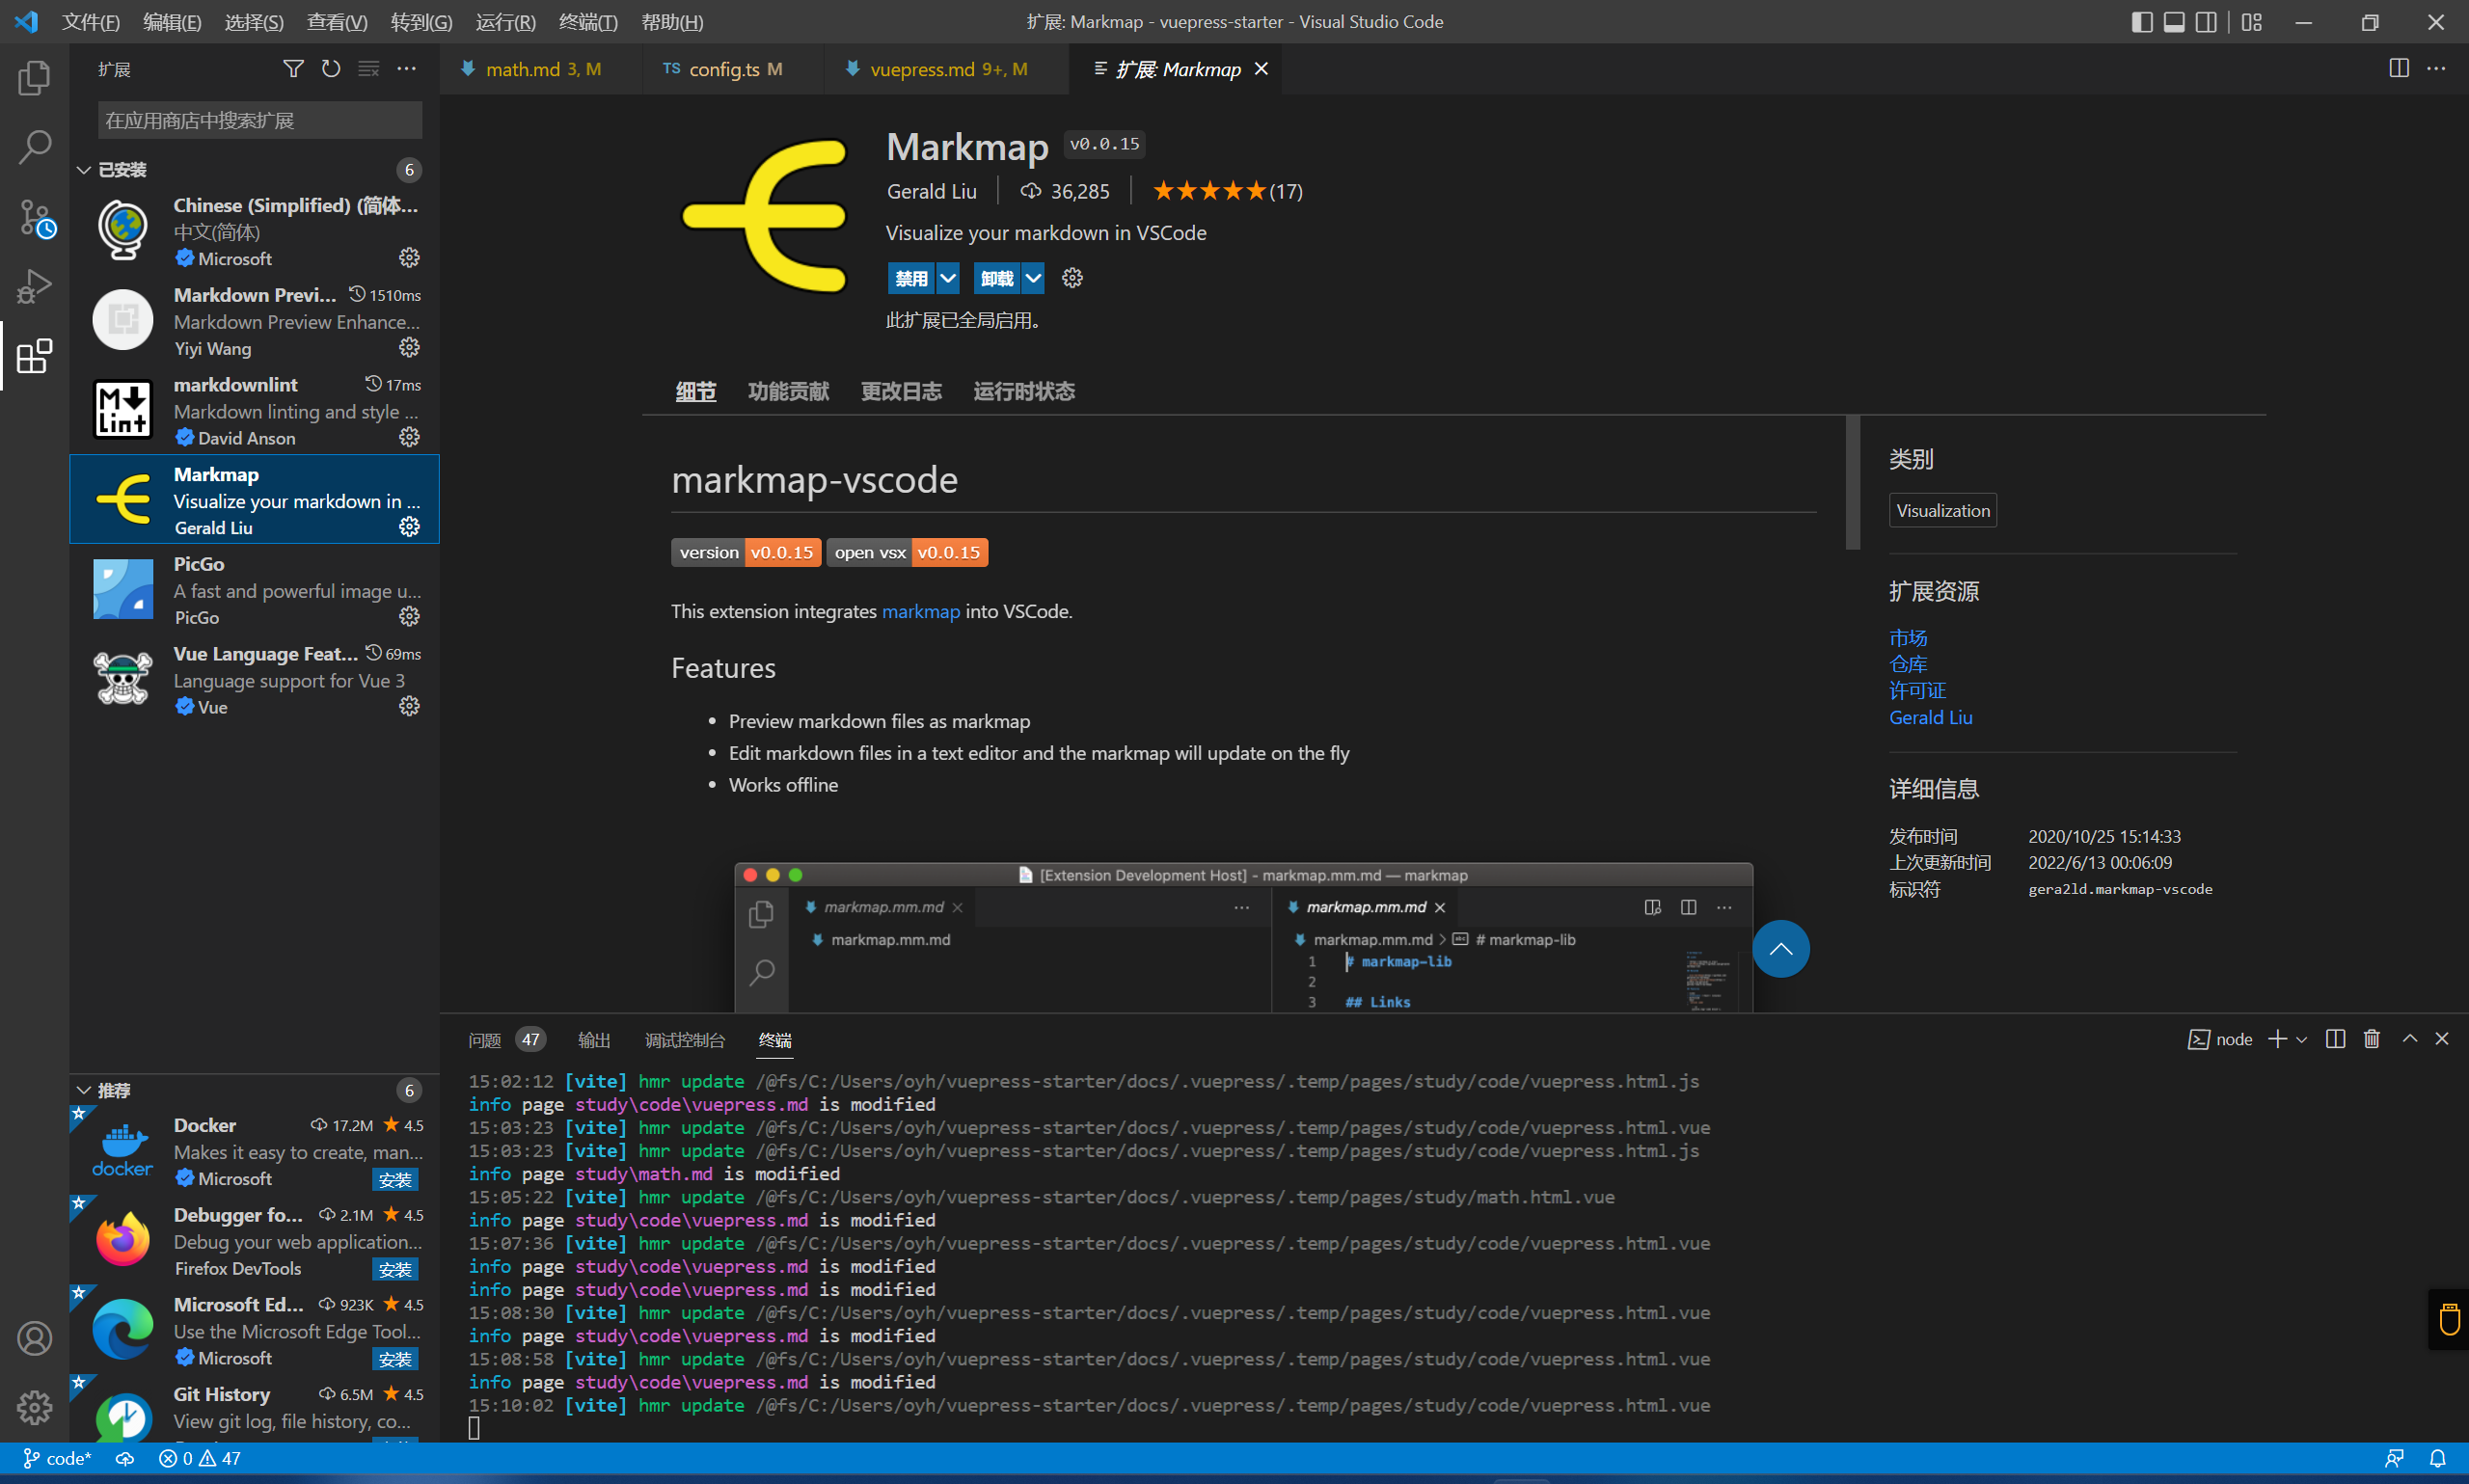The width and height of the screenshot is (2469, 1484).
Task: Split the terminal panel
Action: [x=2335, y=1039]
